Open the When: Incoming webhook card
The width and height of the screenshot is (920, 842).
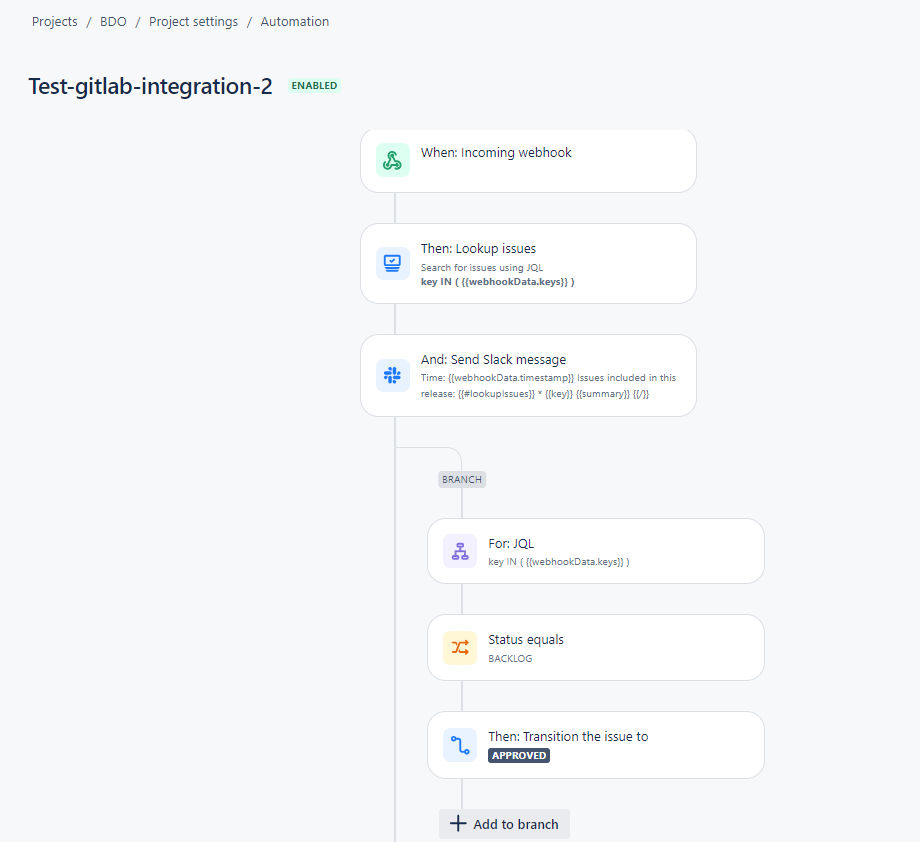[x=528, y=160]
